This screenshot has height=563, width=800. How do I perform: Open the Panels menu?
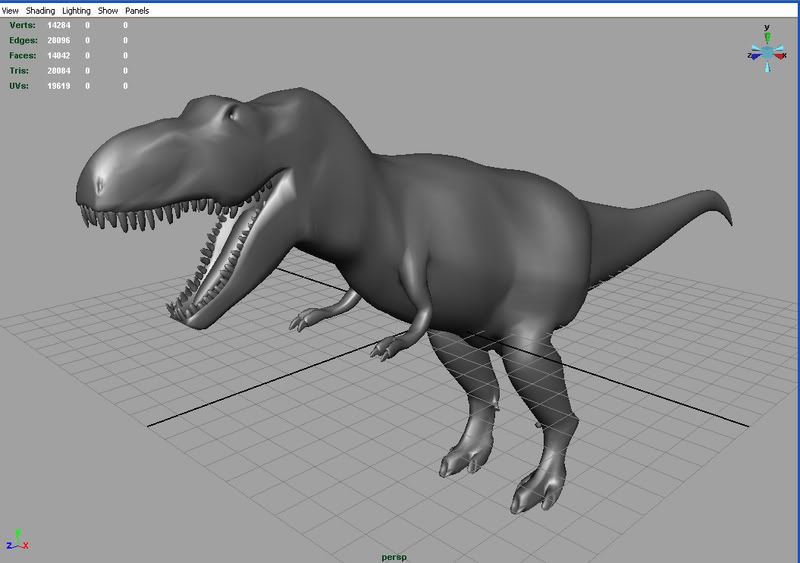(x=137, y=10)
